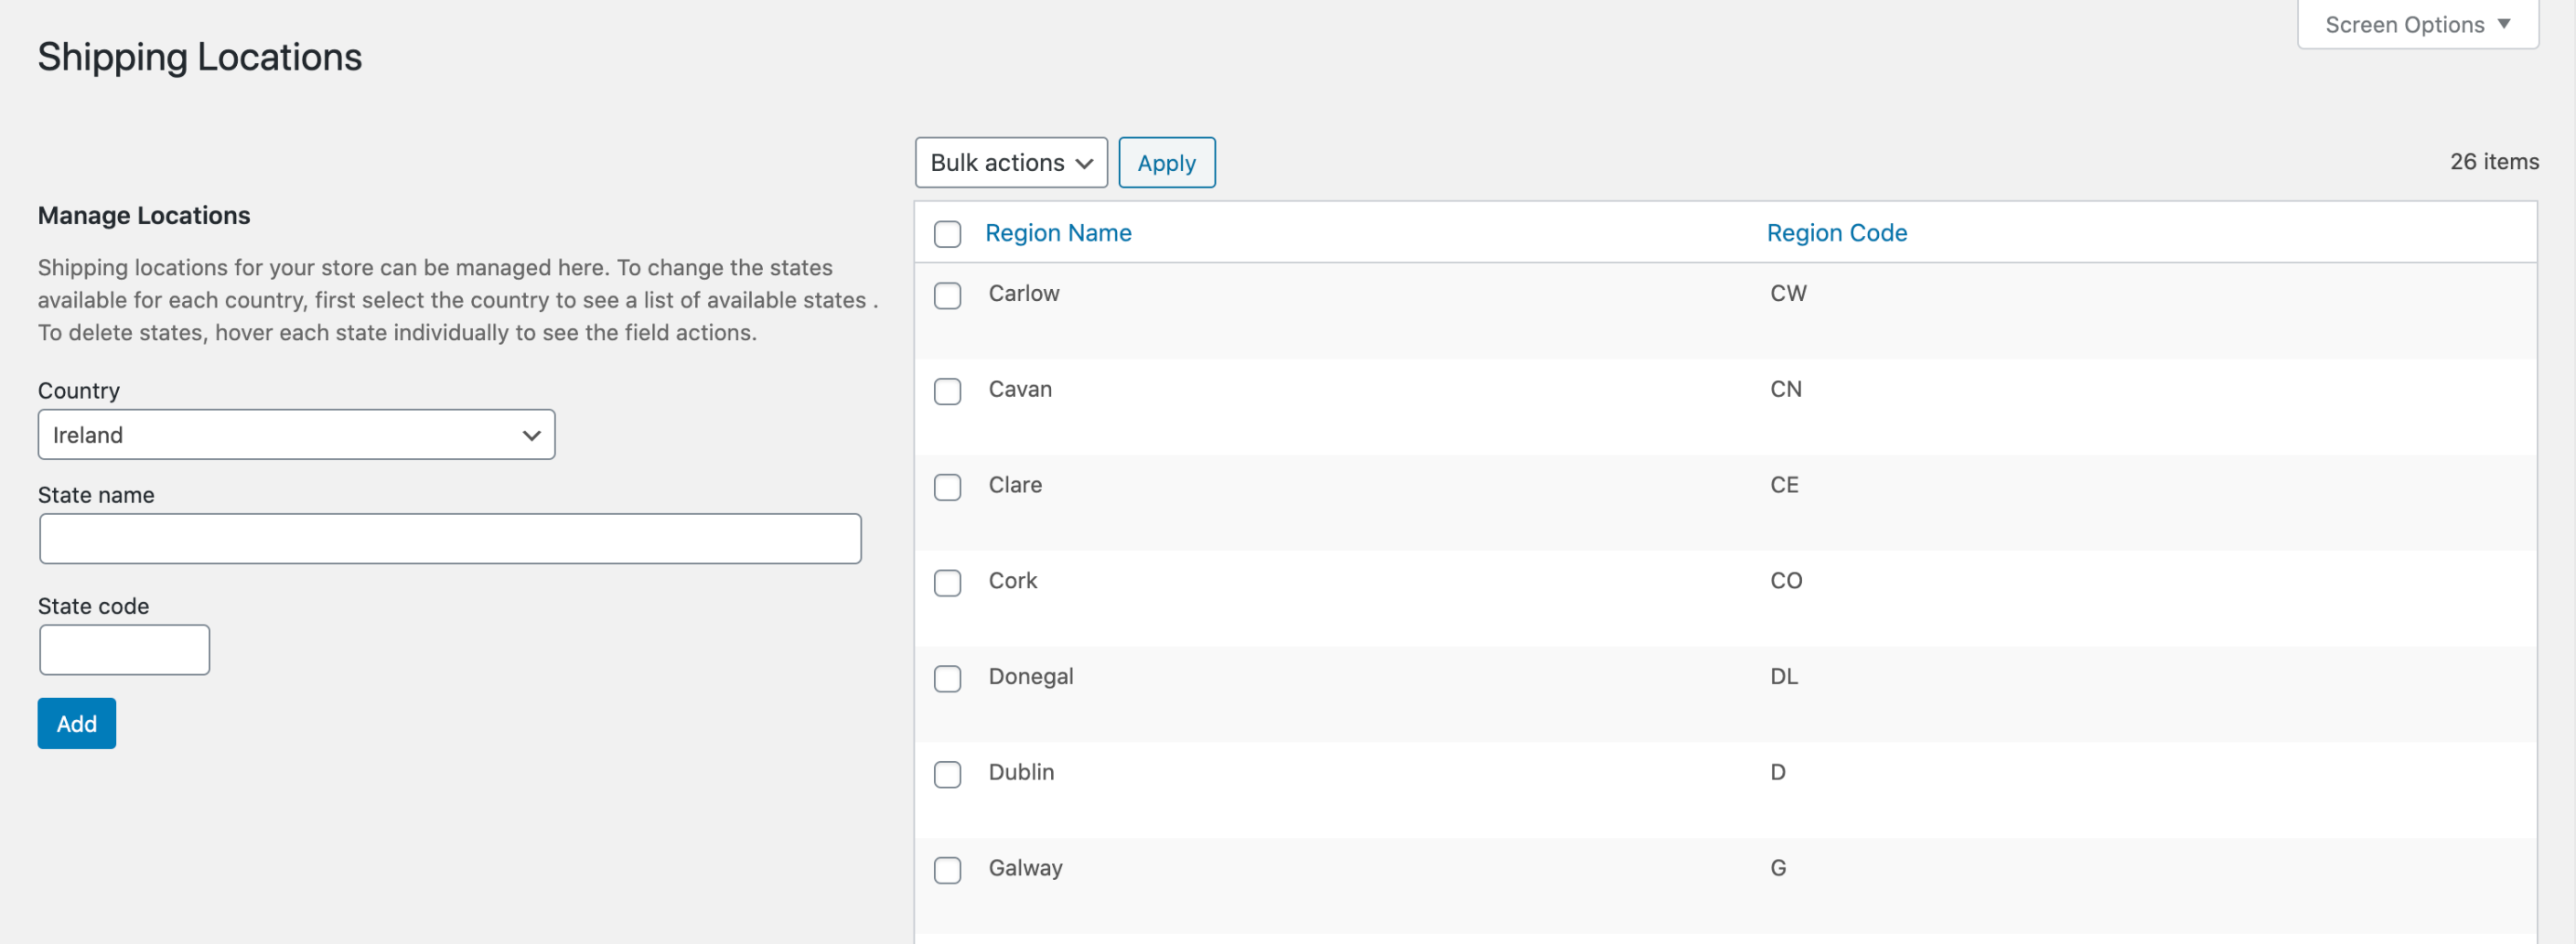
Task: Toggle the select-all checkbox in table header
Action: [947, 233]
